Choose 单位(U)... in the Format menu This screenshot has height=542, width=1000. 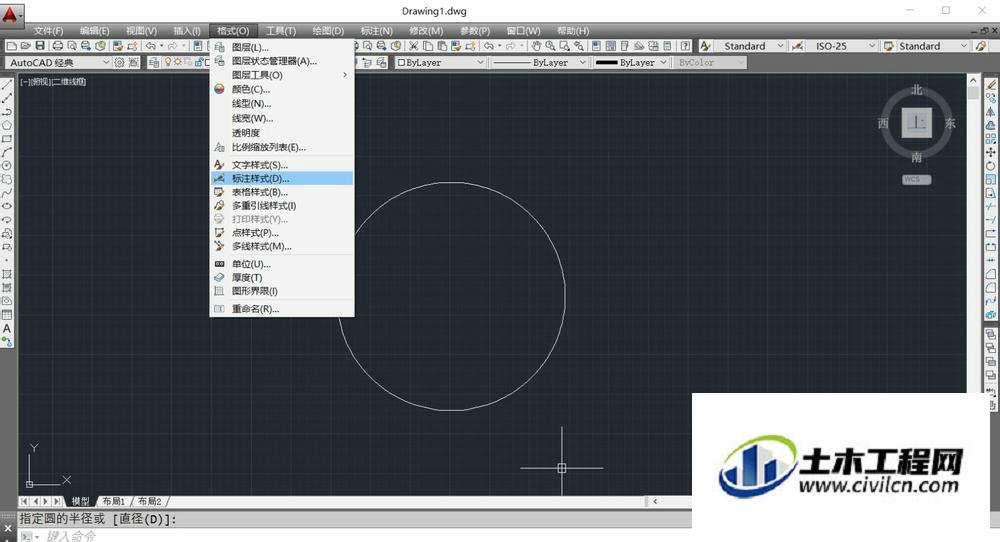pyautogui.click(x=282, y=264)
